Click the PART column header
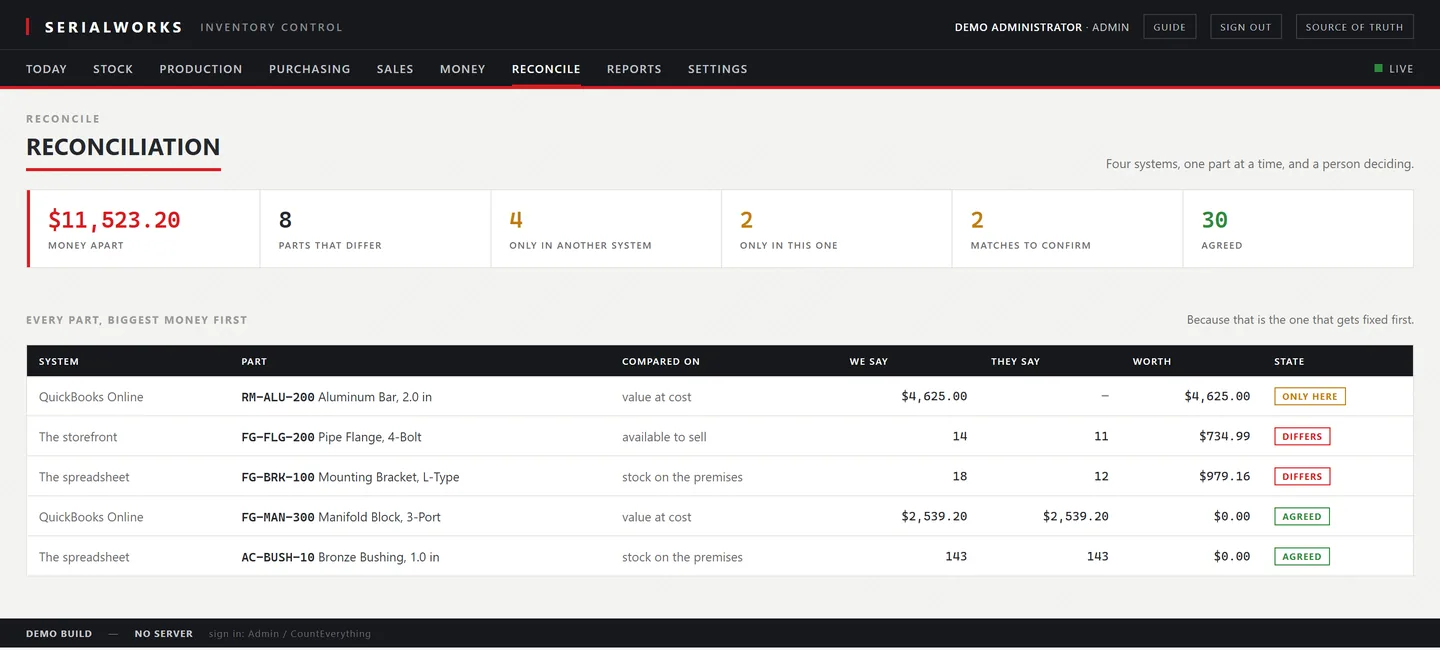The width and height of the screenshot is (1440, 650). coord(254,361)
